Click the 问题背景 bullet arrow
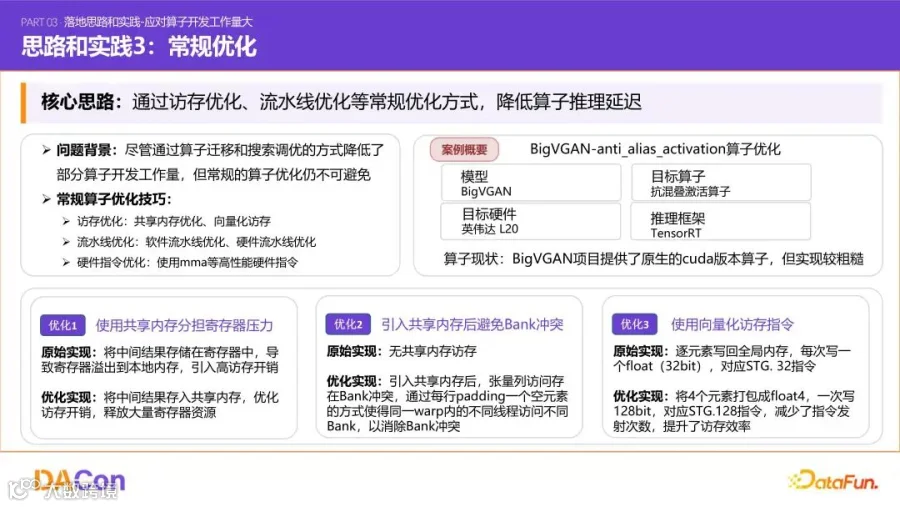The width and height of the screenshot is (900, 507). coord(46,150)
